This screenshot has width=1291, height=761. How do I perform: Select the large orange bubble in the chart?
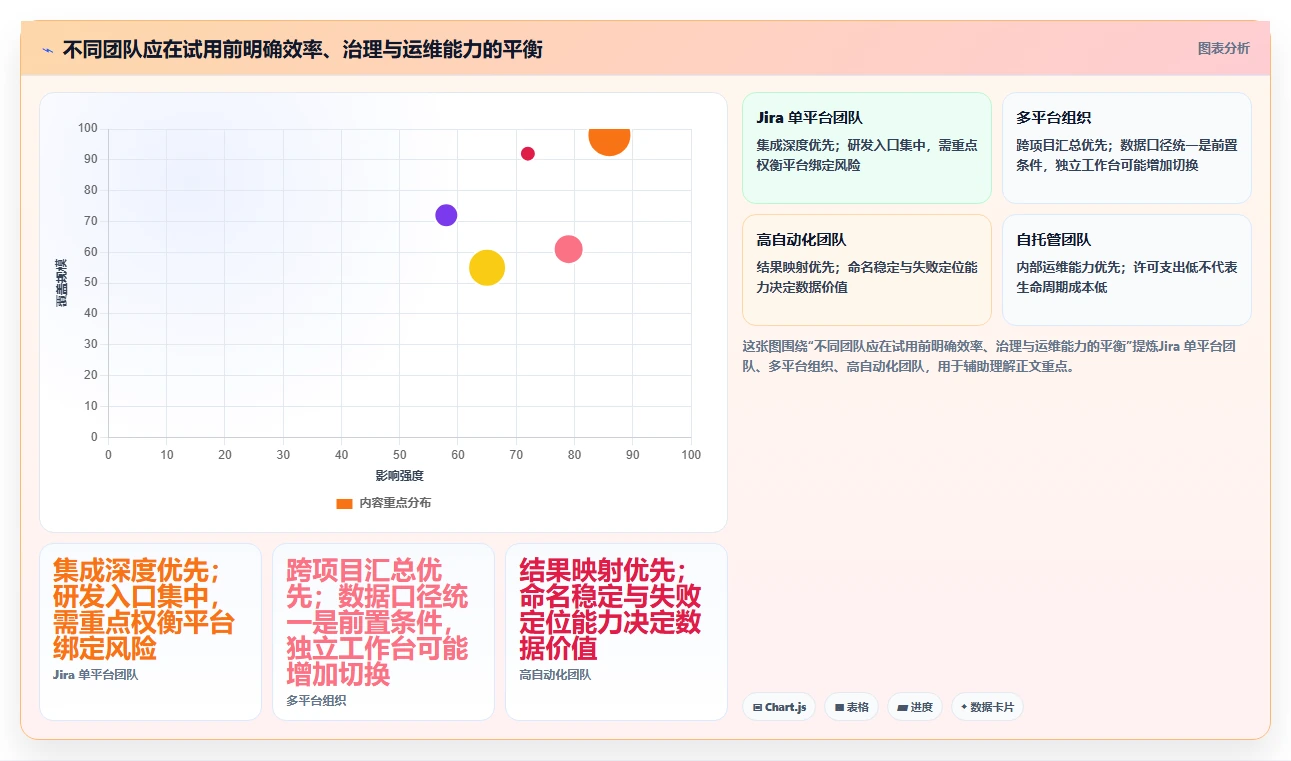coord(609,137)
